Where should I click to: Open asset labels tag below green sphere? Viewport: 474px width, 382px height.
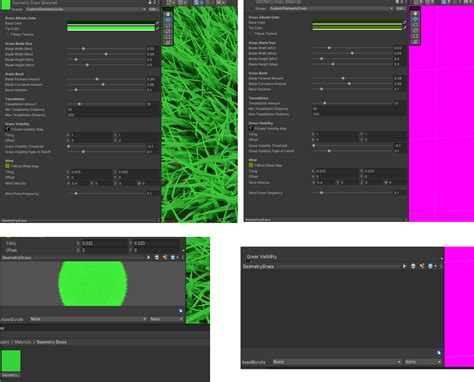(x=180, y=310)
